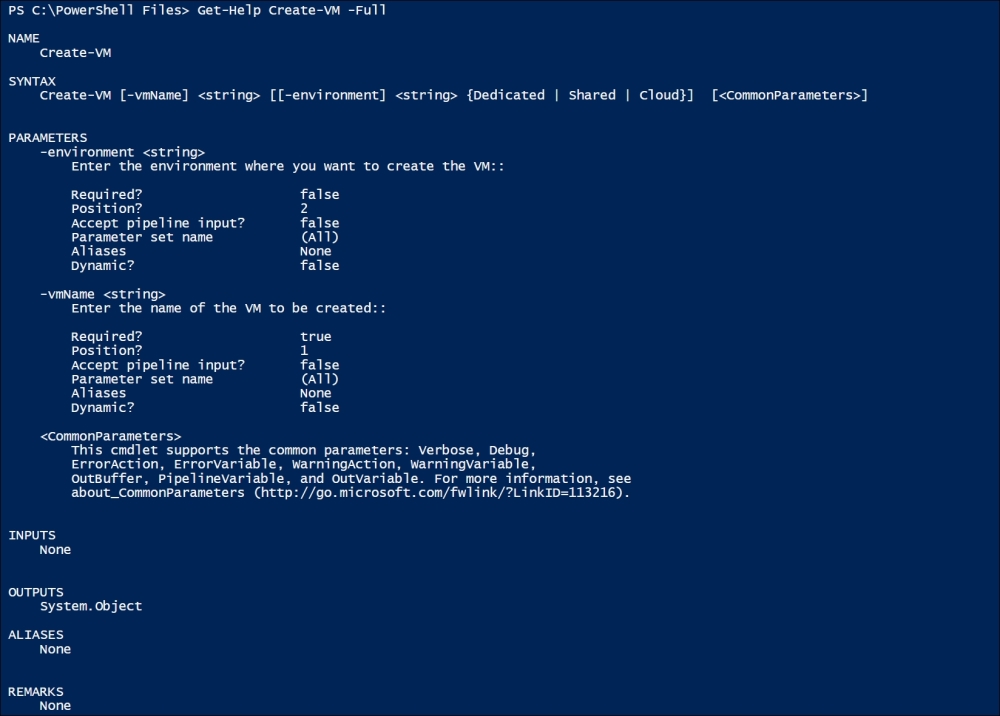
Task: Click the Dedicated option in syntax line
Action: click(x=509, y=96)
